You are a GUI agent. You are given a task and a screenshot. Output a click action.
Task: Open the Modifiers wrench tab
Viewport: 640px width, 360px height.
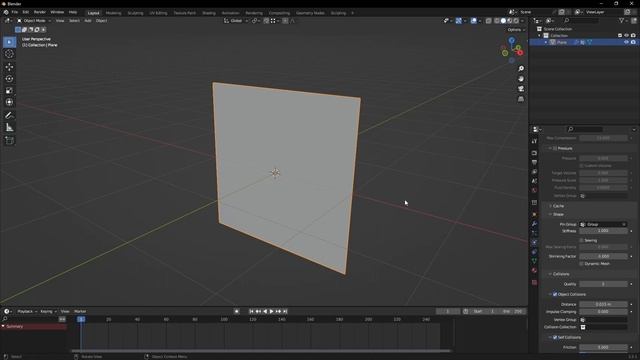click(x=534, y=224)
